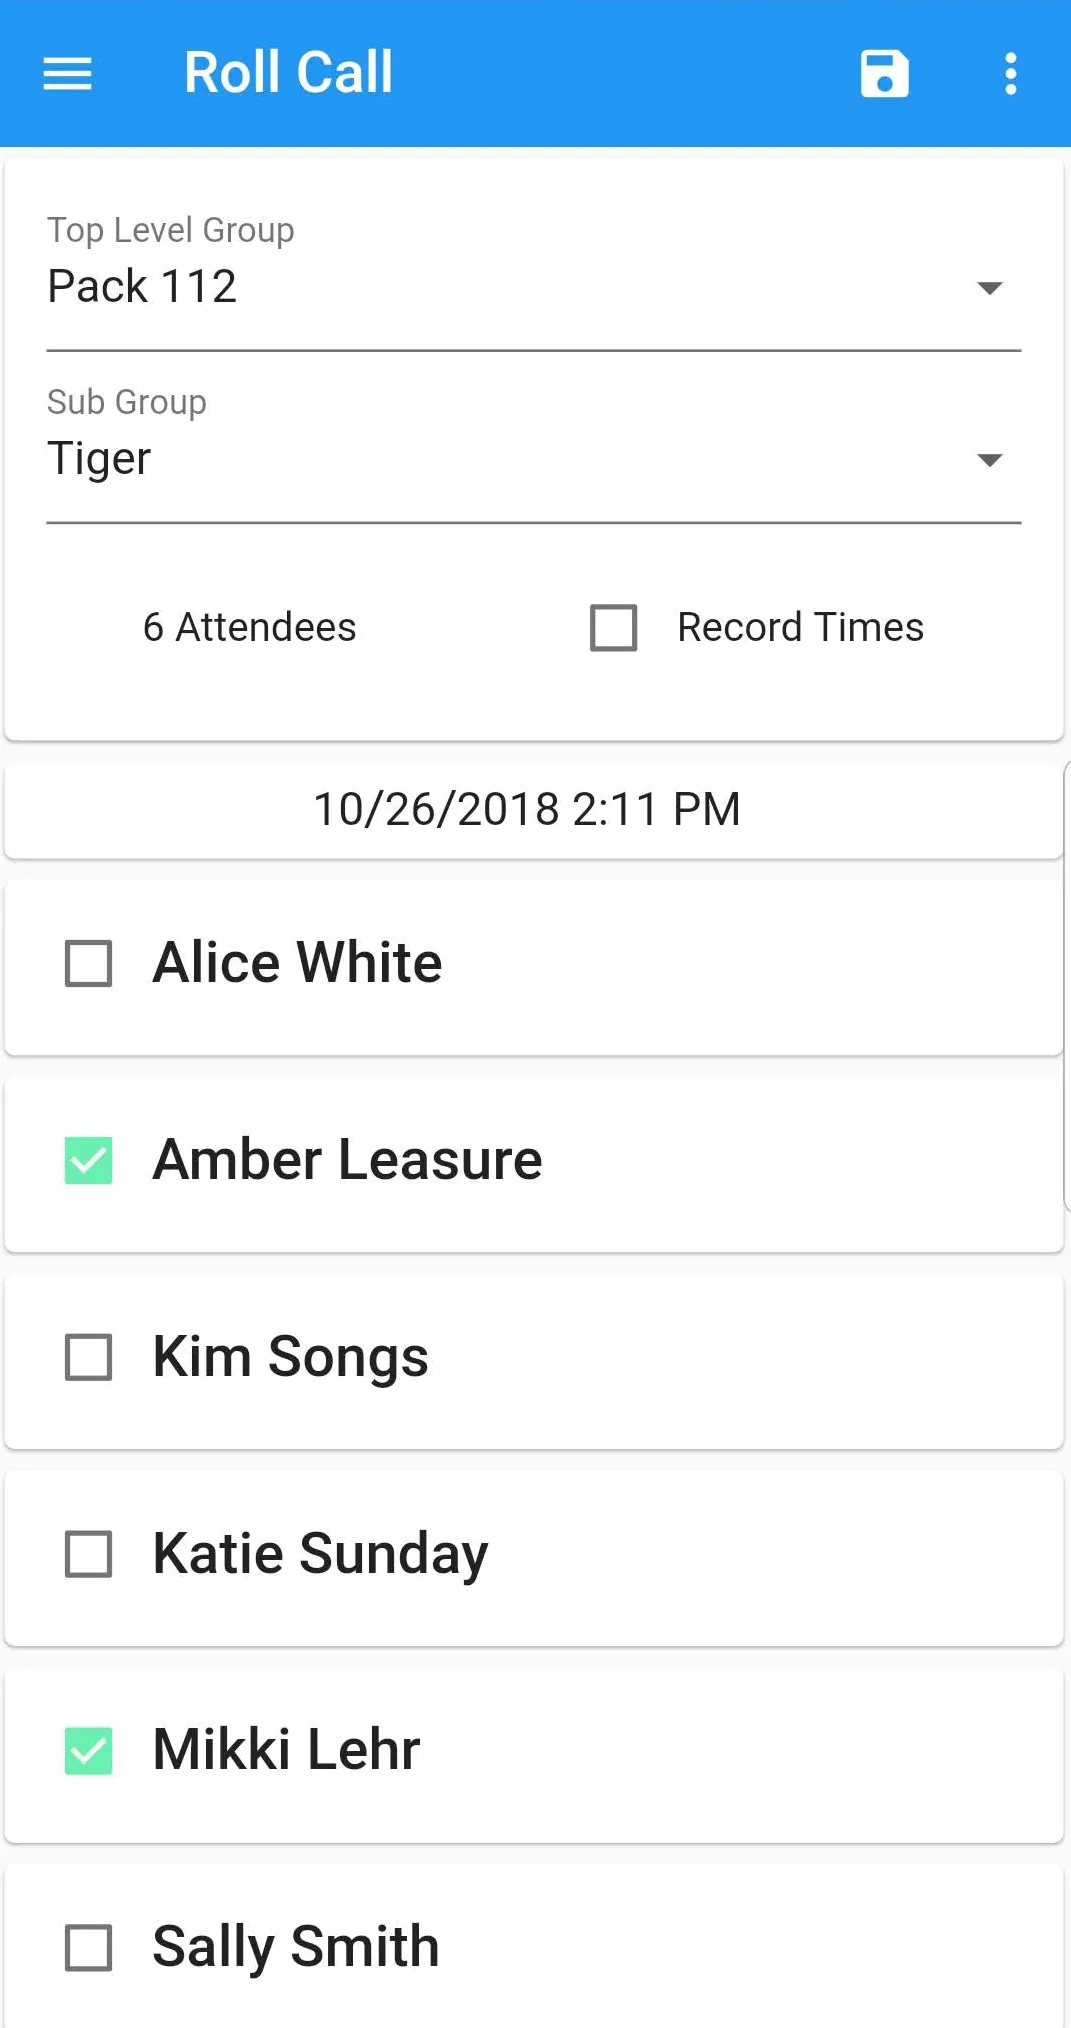Image resolution: width=1071 pixels, height=2028 pixels.
Task: Tap the Roll Call title
Action: pos(288,73)
